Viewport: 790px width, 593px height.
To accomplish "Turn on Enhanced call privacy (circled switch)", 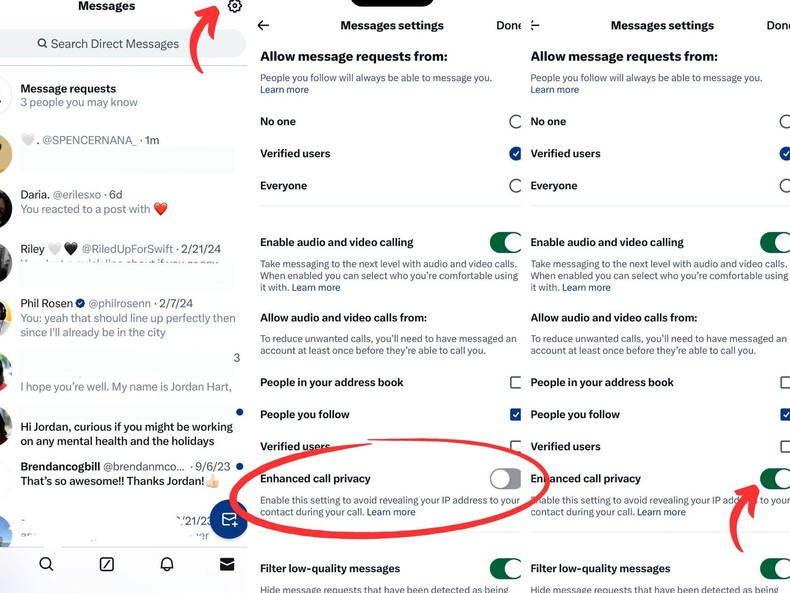I will point(505,479).
